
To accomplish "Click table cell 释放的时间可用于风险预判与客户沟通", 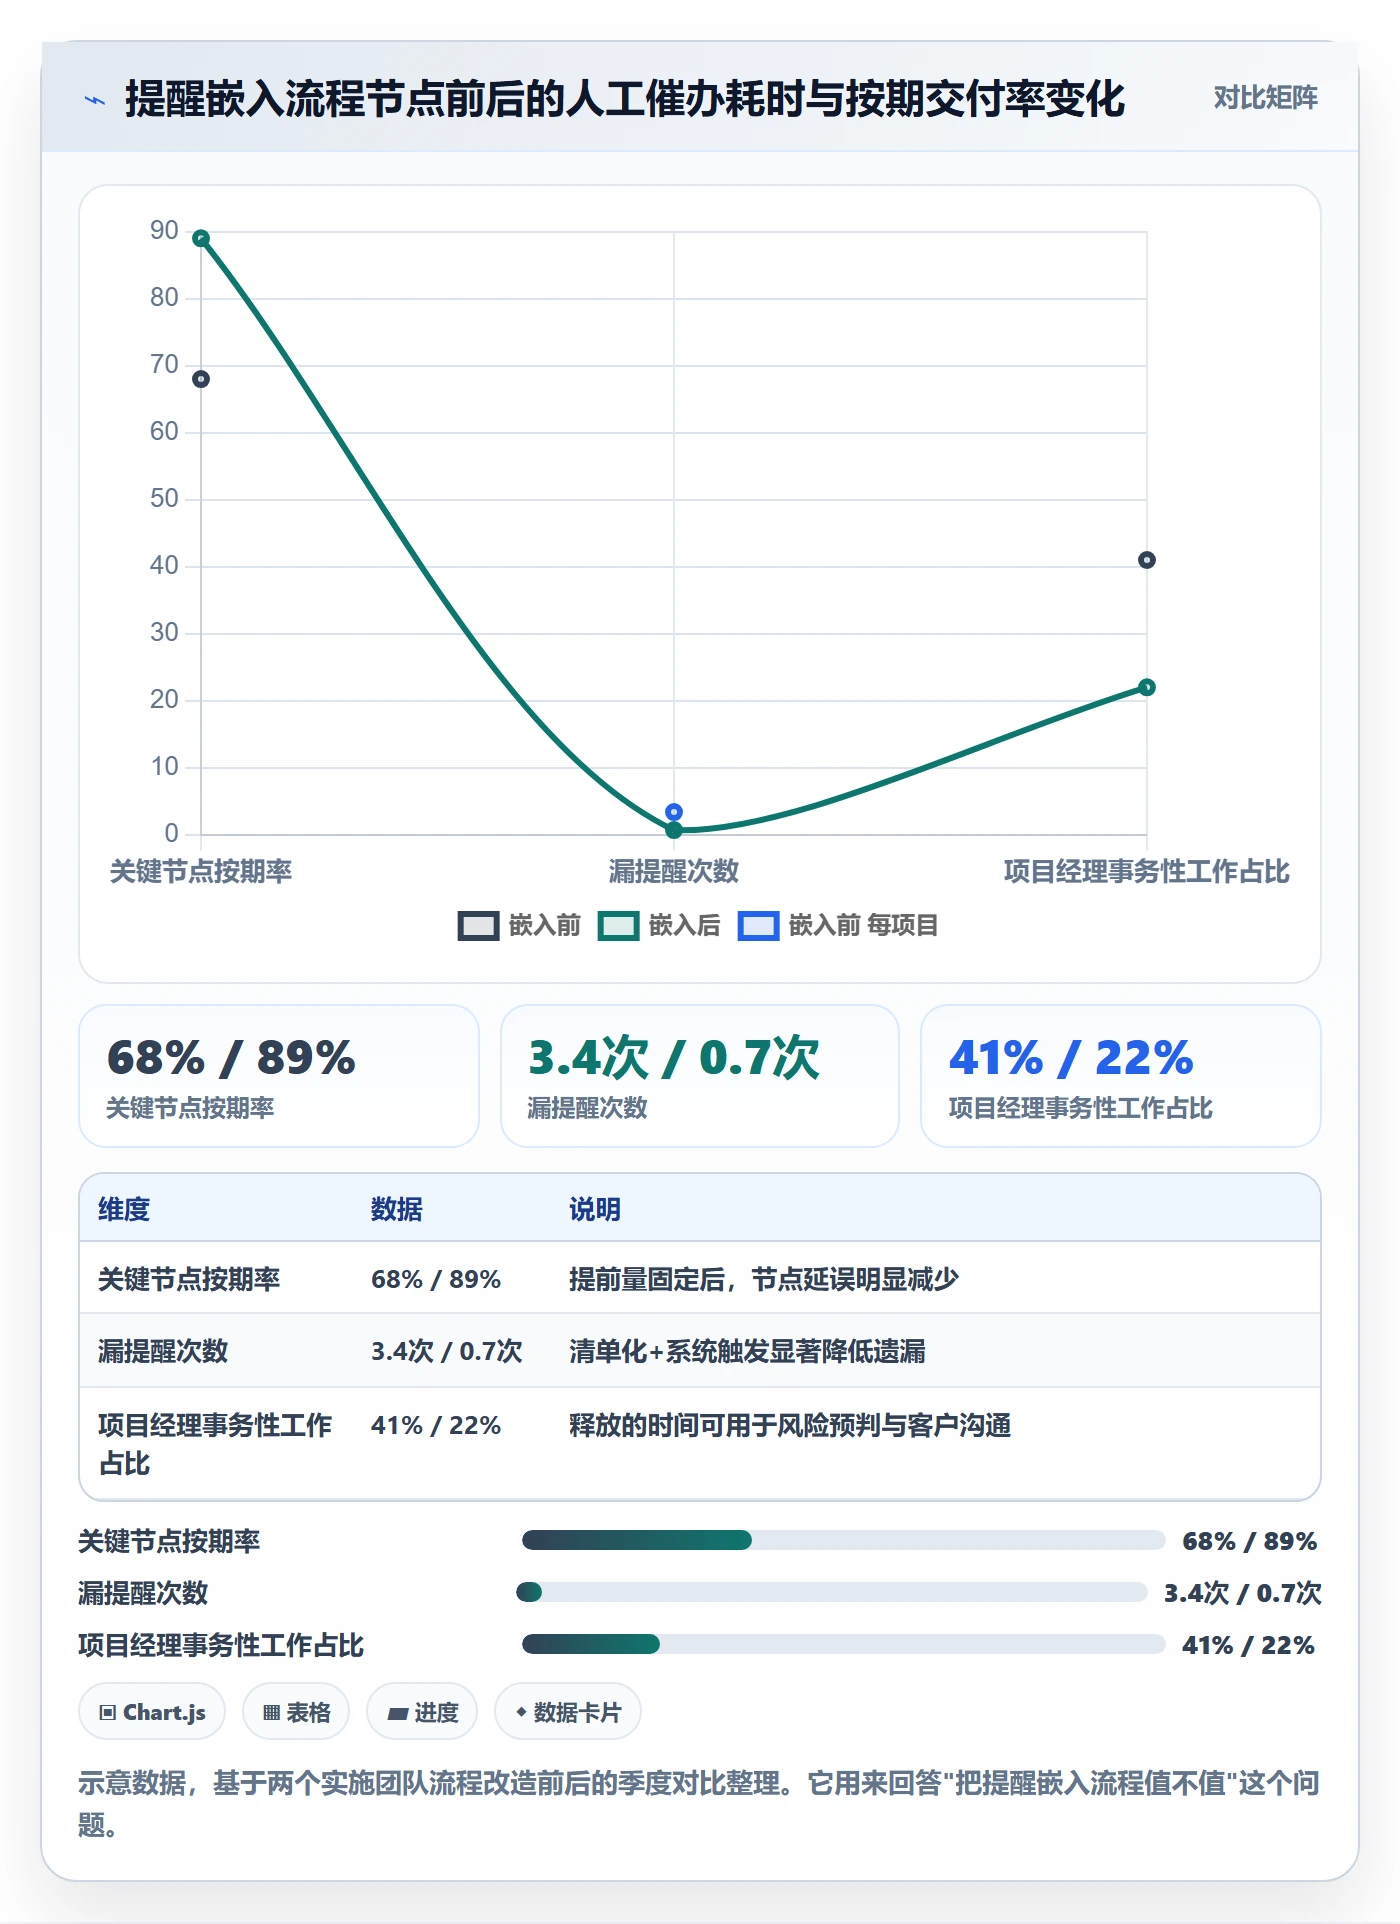I will click(x=790, y=1425).
